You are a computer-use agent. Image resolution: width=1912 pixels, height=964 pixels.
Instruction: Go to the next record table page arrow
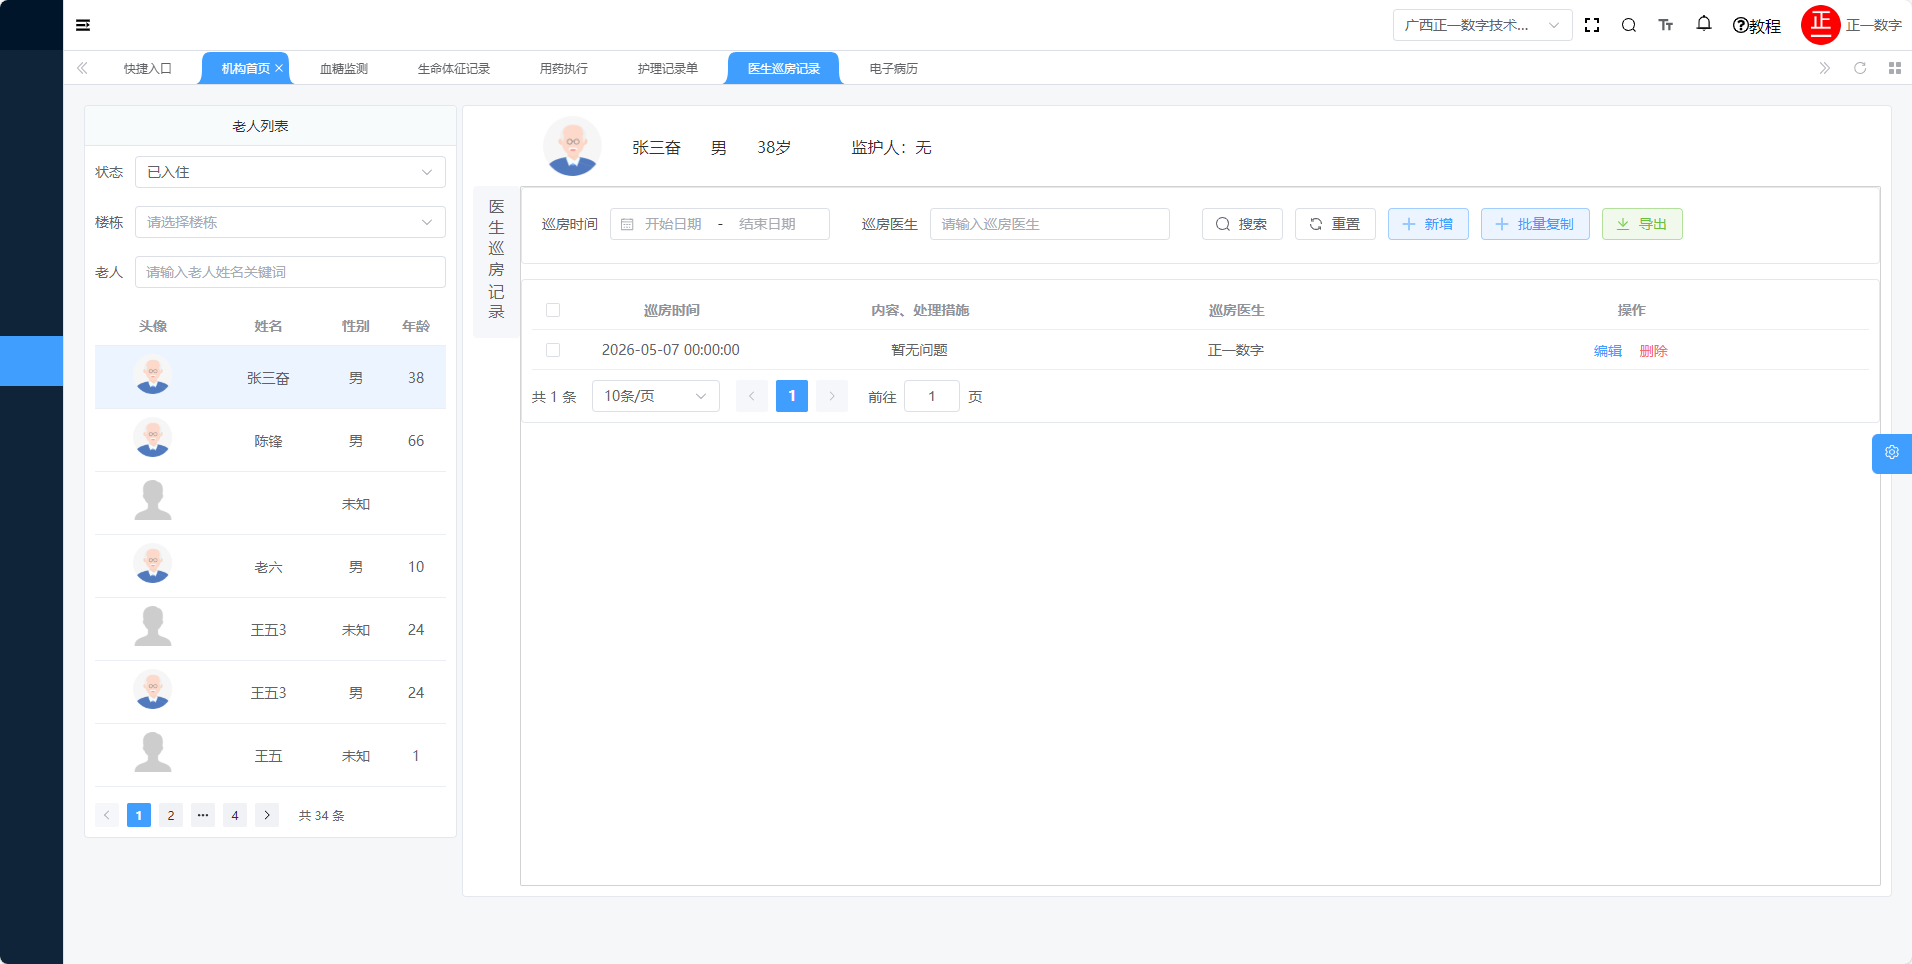click(832, 396)
